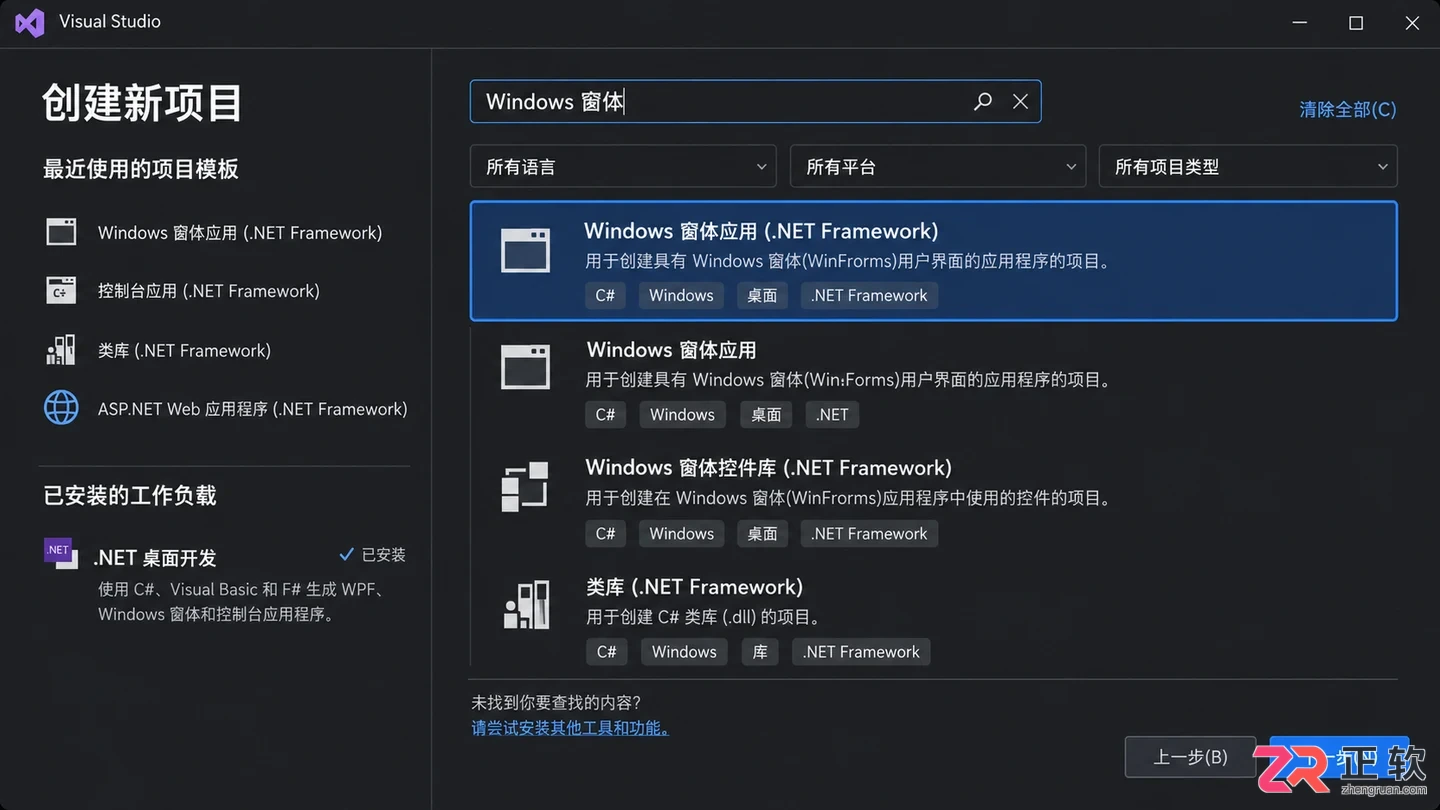Click the Windows 窗体应用 (.NET) result icon

(x=525, y=367)
